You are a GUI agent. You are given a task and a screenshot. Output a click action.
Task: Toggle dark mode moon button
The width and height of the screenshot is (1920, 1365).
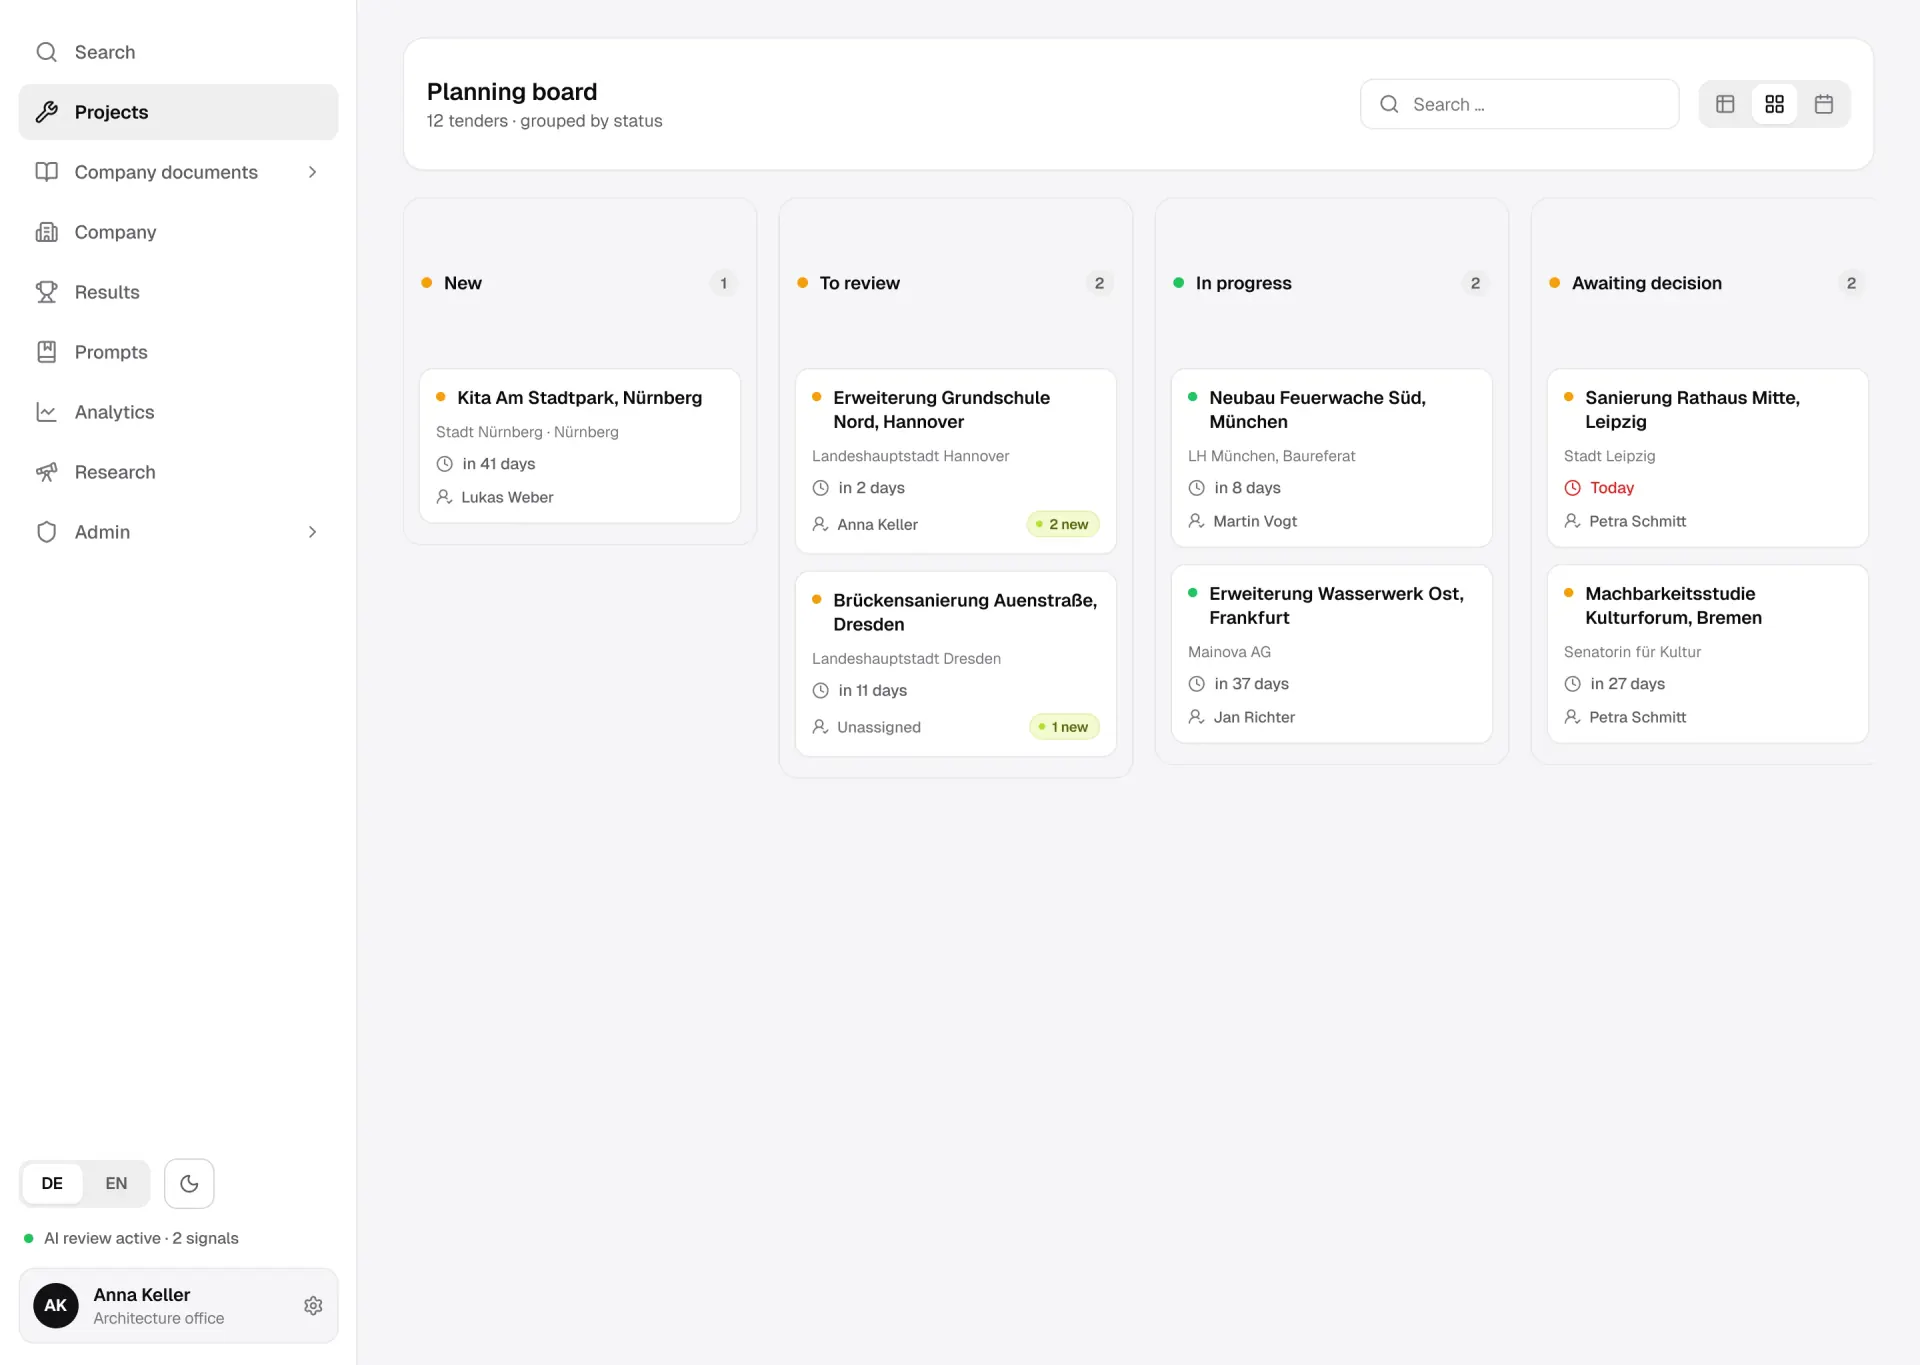(189, 1184)
